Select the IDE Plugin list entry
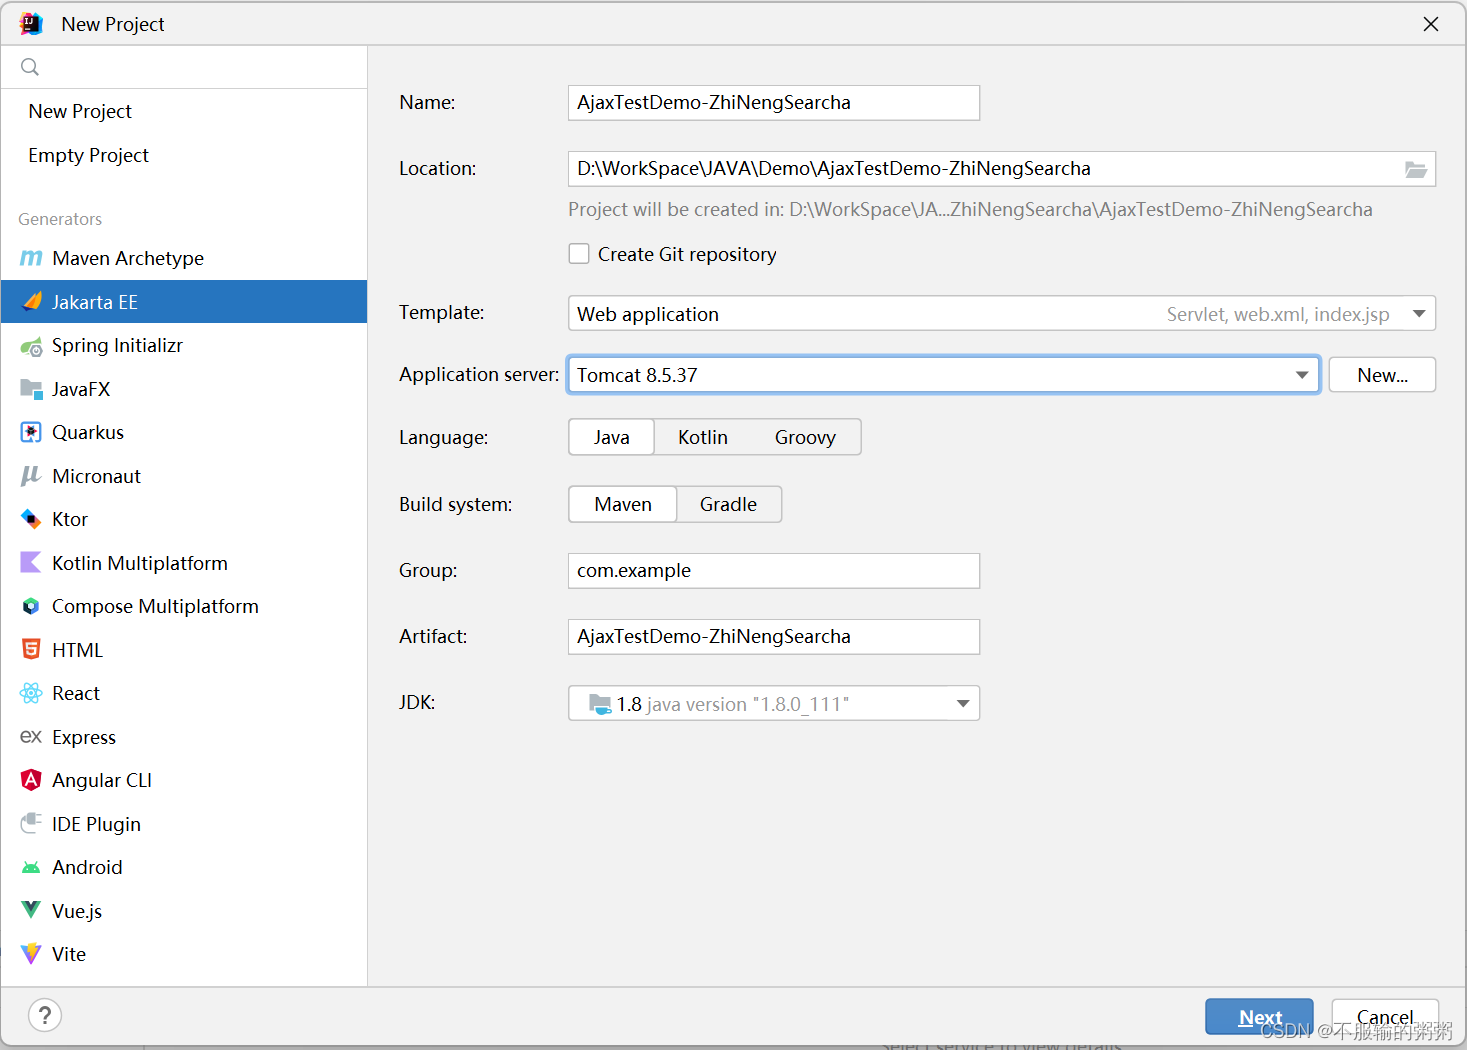 [x=184, y=824]
